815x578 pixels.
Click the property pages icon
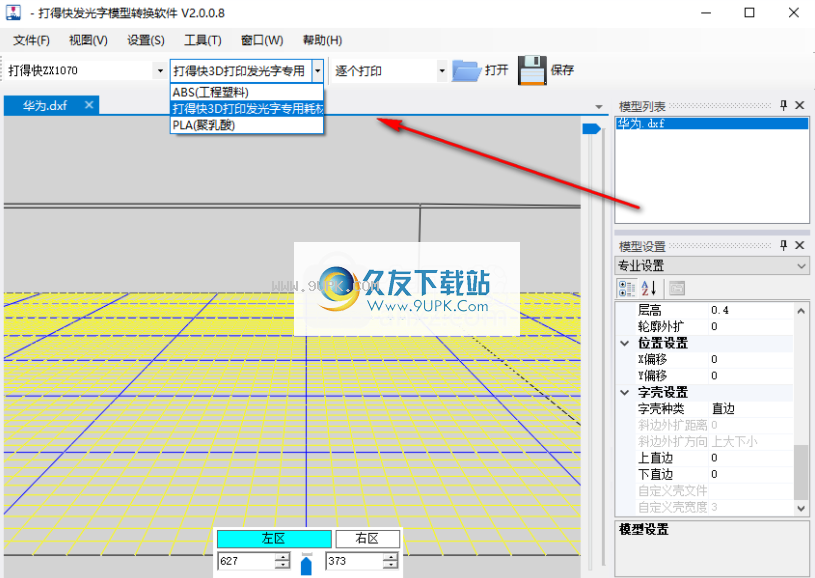[677, 288]
